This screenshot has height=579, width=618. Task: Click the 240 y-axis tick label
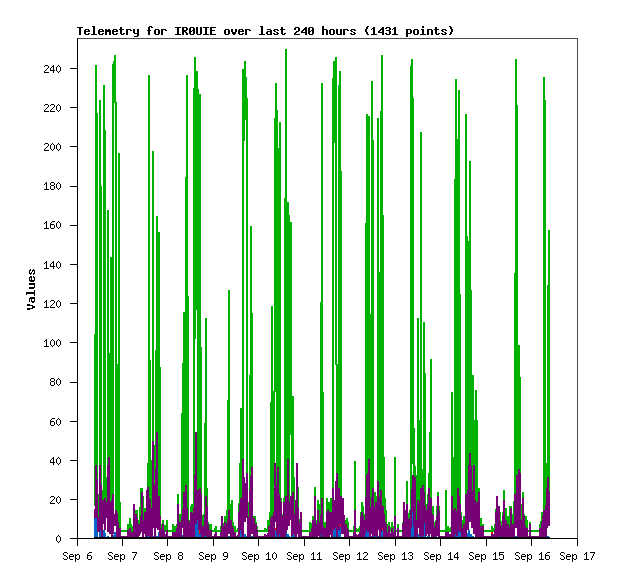click(x=52, y=69)
